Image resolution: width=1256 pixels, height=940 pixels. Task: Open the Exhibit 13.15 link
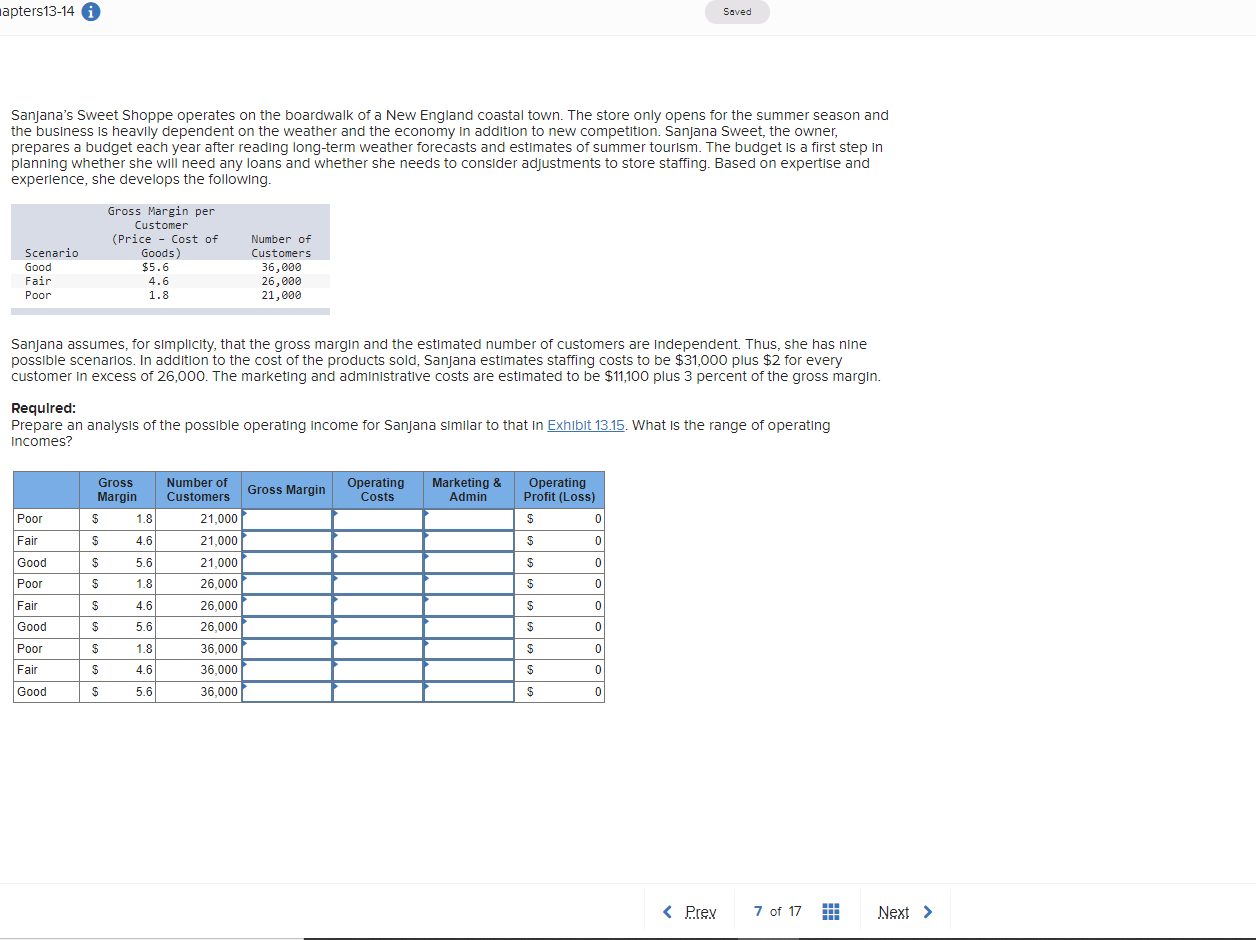(586, 425)
